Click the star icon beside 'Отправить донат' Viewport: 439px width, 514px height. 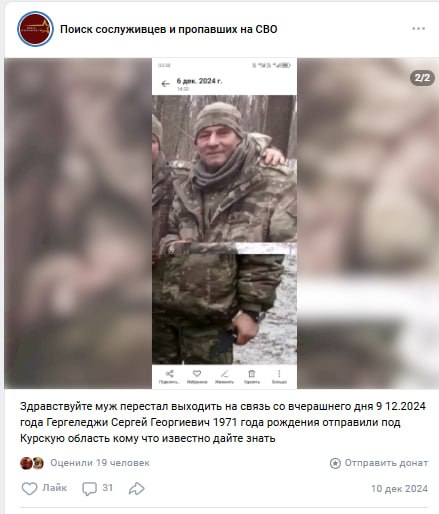335,463
